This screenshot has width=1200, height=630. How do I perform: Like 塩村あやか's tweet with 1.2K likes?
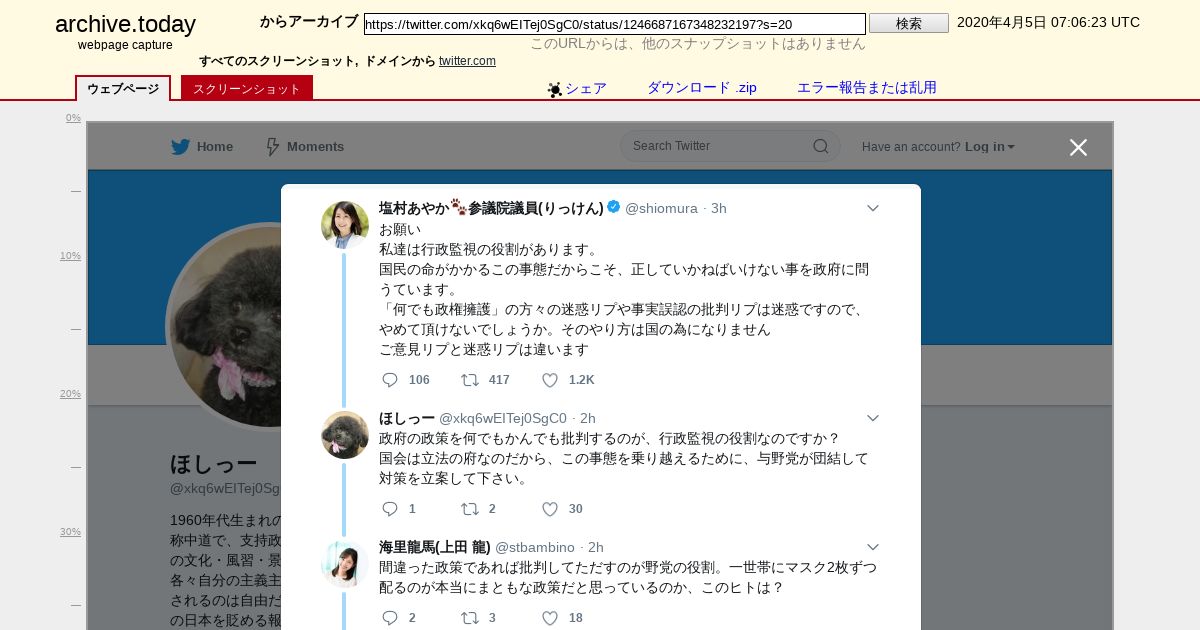point(549,380)
